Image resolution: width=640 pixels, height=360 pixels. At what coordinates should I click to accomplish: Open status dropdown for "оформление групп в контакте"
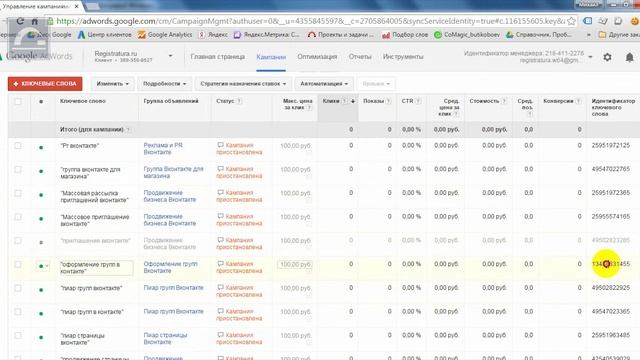pos(43,266)
